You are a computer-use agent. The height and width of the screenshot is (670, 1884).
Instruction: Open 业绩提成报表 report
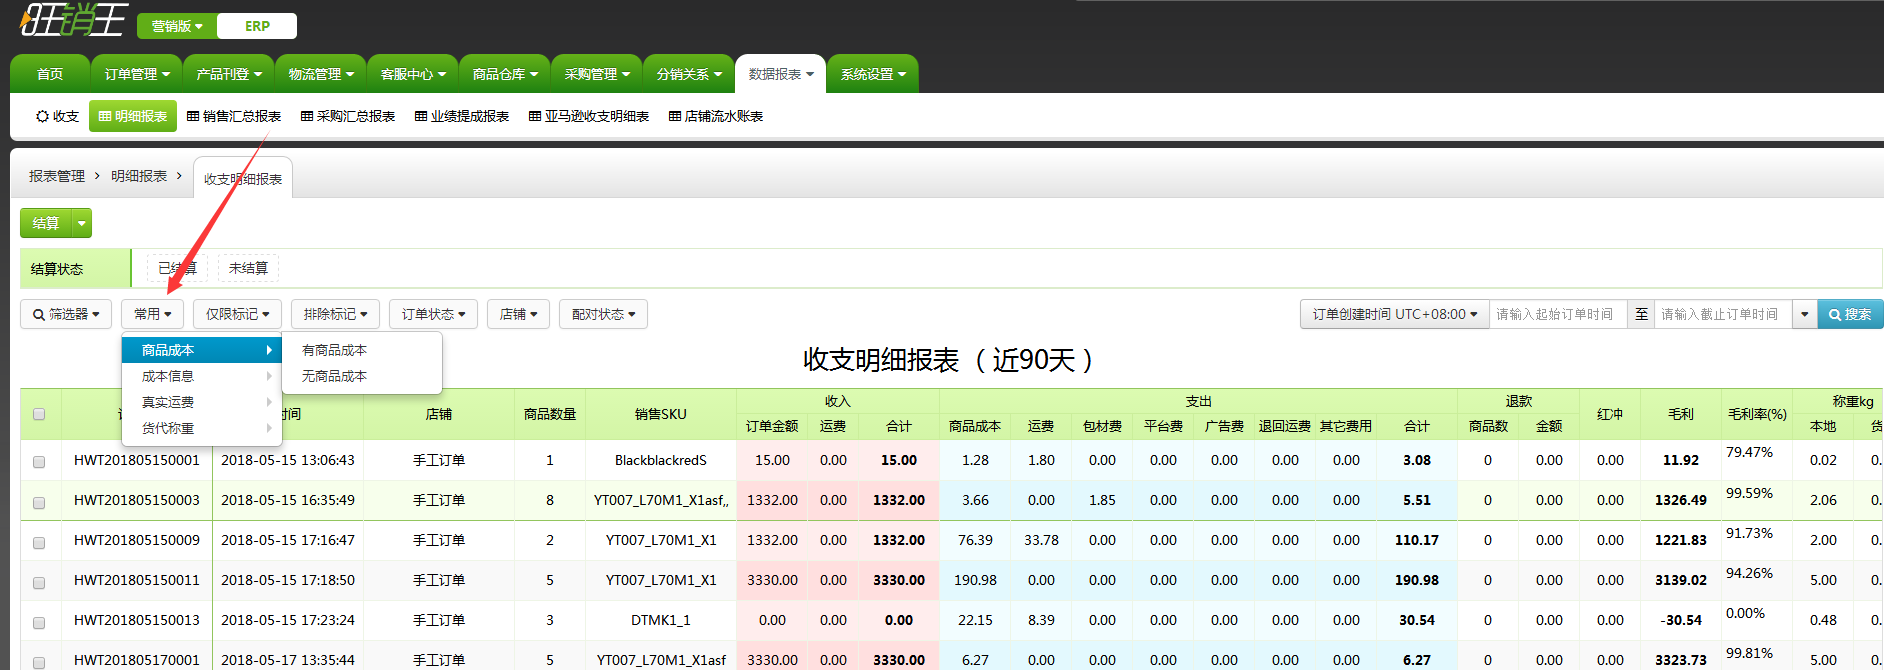(x=462, y=116)
